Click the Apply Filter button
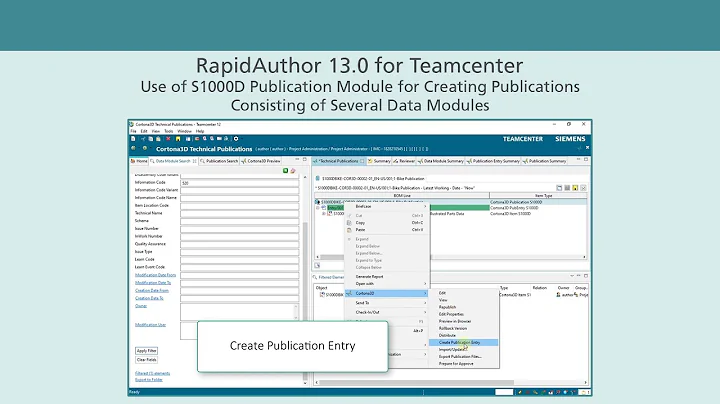 click(146, 351)
